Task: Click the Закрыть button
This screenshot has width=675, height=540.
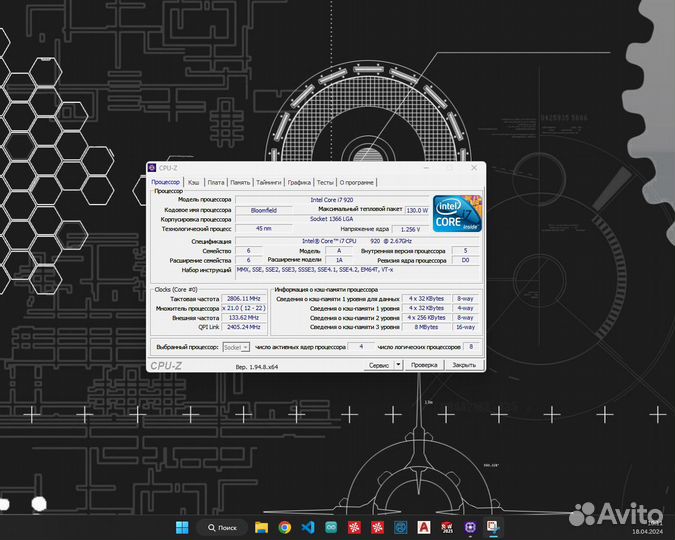Action: [x=464, y=365]
